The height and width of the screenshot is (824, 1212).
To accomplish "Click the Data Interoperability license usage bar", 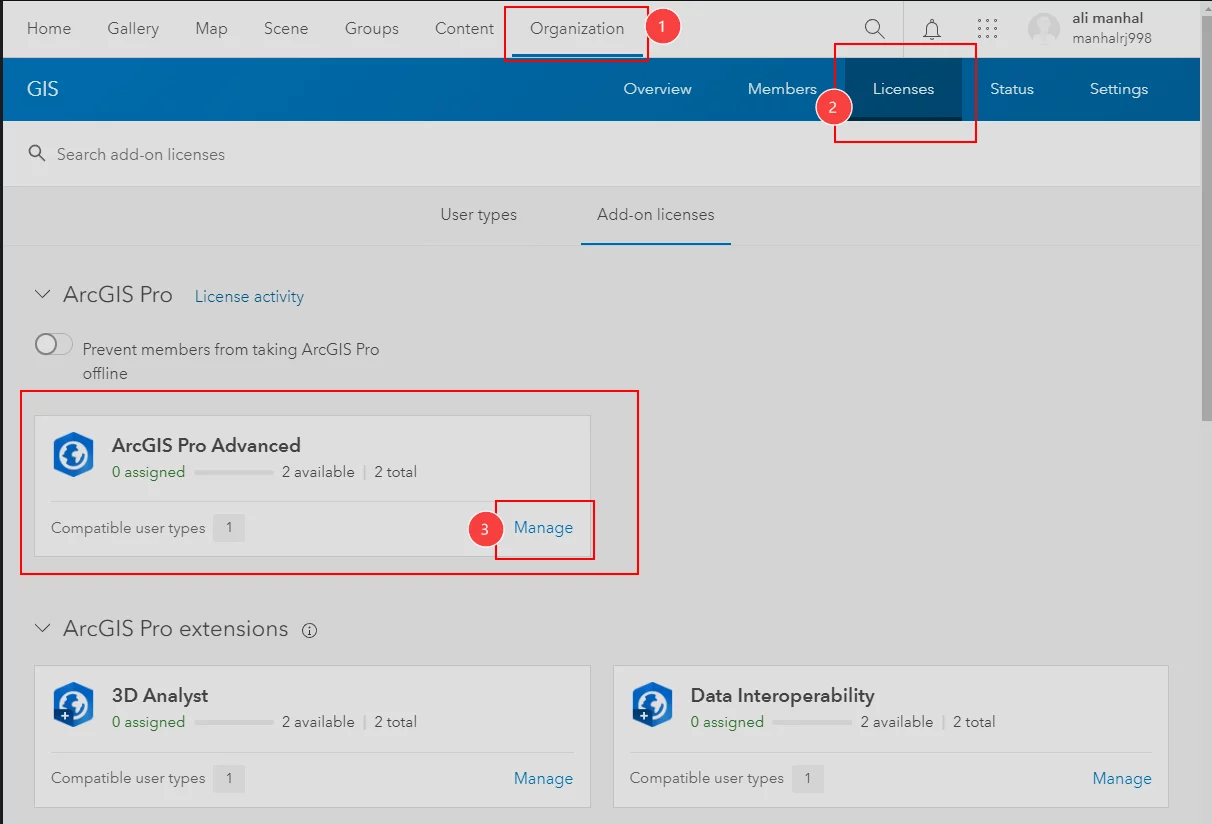I will click(812, 722).
